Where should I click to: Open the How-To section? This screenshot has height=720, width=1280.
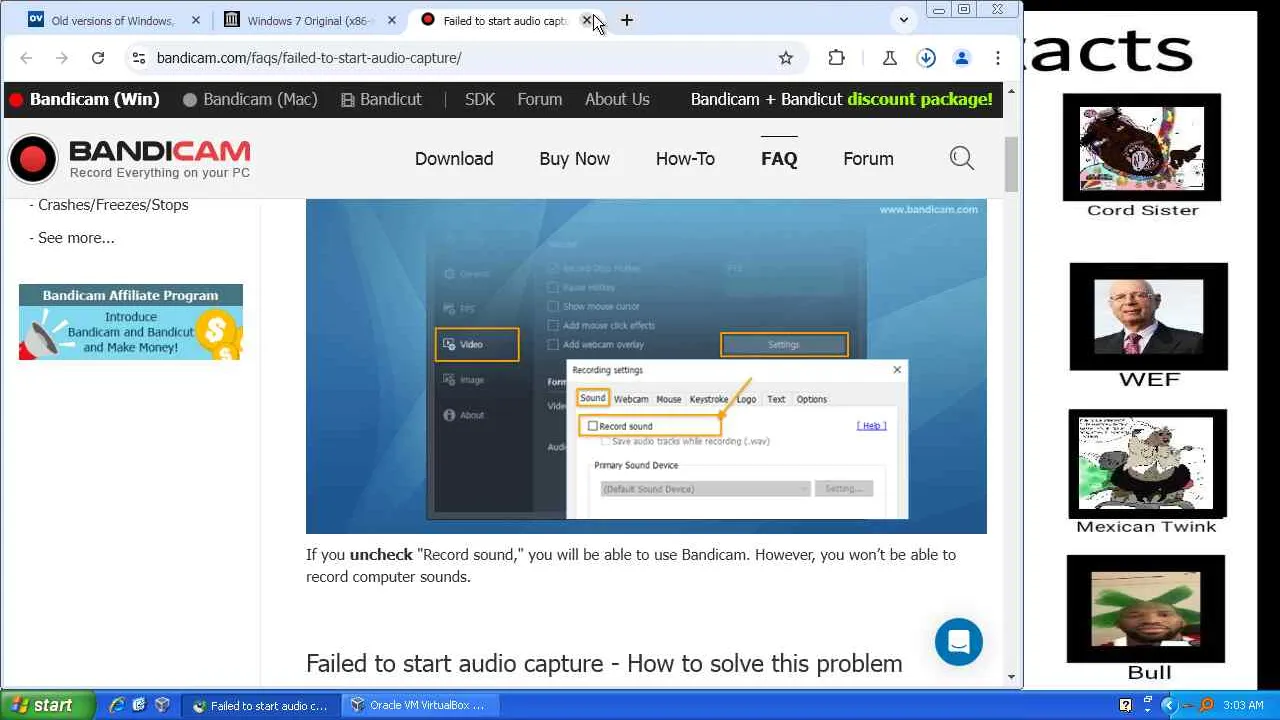pos(685,159)
